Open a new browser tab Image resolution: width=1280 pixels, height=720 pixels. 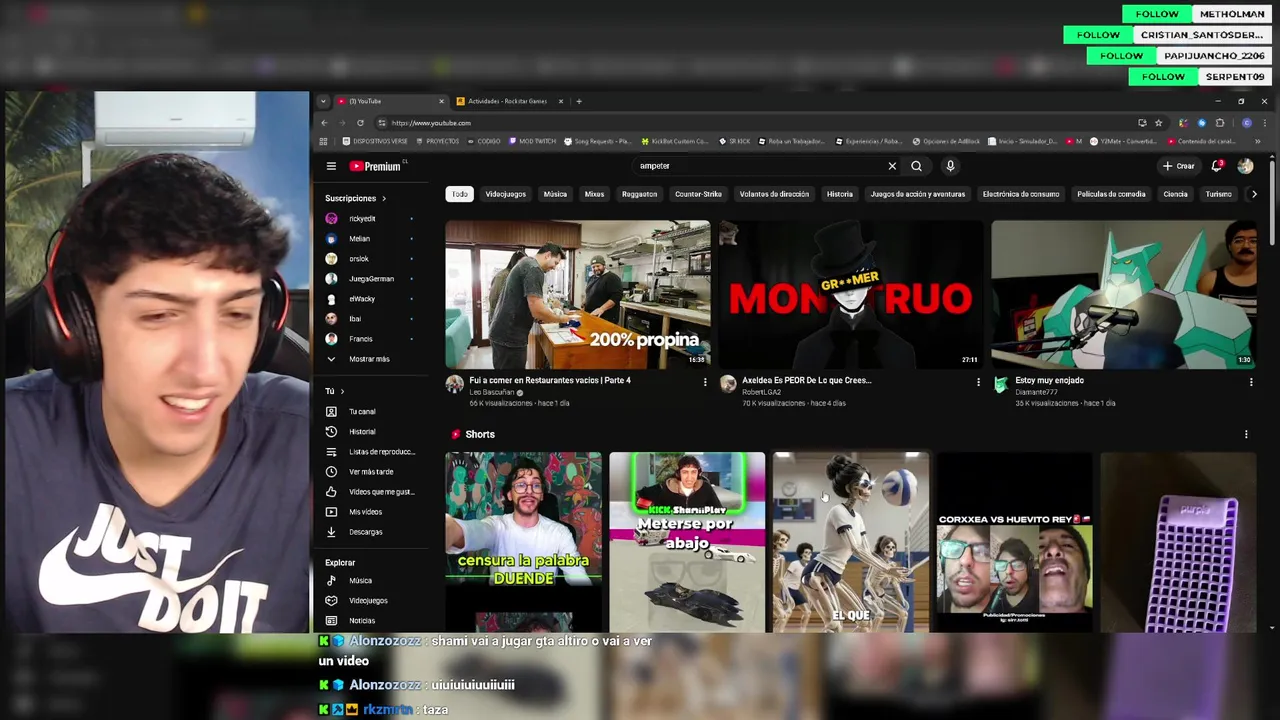[578, 101]
